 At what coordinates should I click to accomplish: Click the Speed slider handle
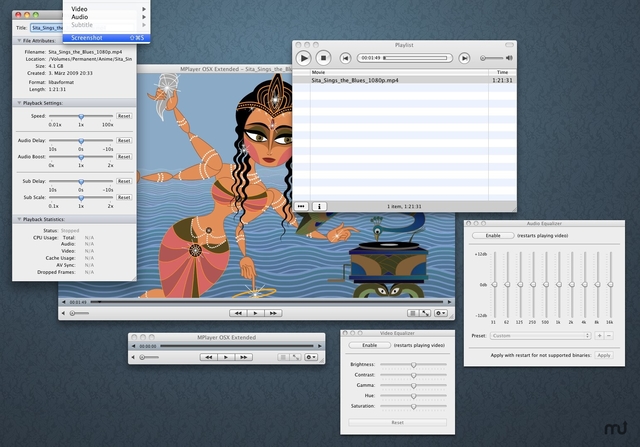tap(81, 116)
